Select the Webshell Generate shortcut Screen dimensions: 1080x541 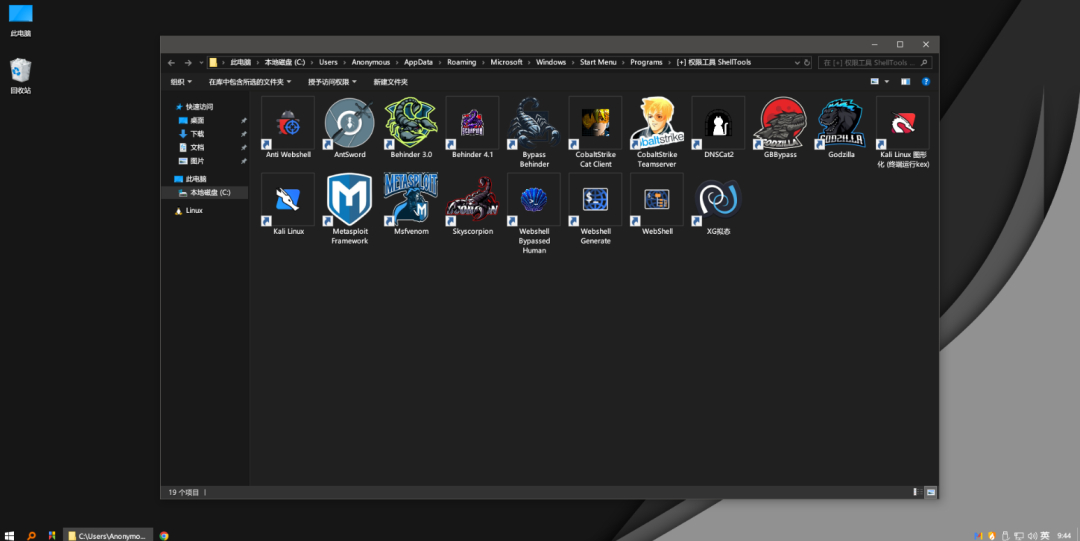pyautogui.click(x=595, y=209)
